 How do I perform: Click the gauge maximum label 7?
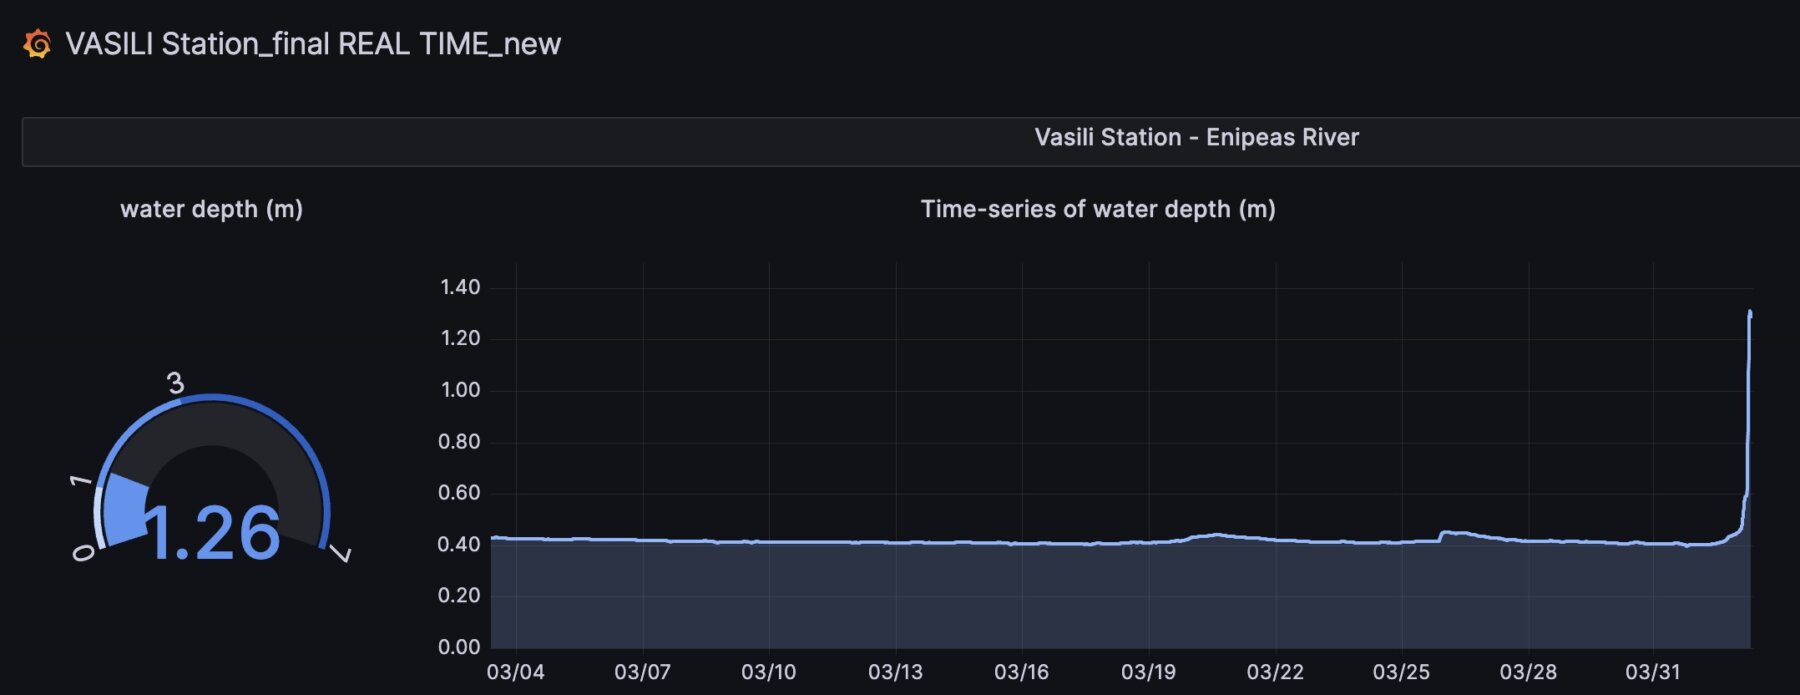[x=342, y=553]
